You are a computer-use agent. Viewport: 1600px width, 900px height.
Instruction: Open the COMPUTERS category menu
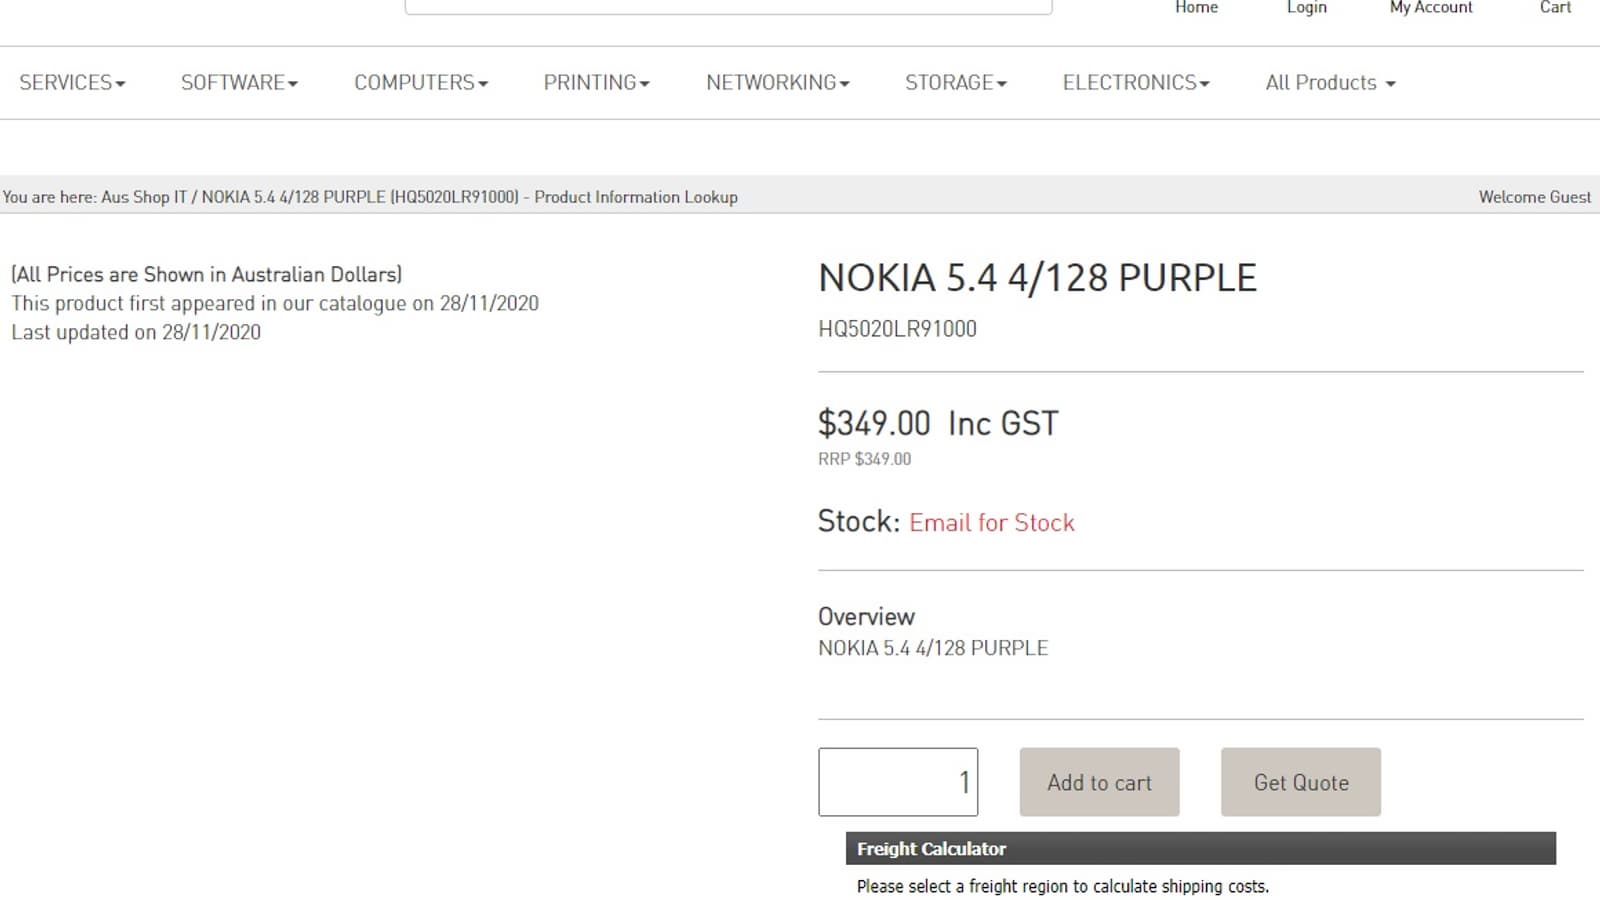421,83
